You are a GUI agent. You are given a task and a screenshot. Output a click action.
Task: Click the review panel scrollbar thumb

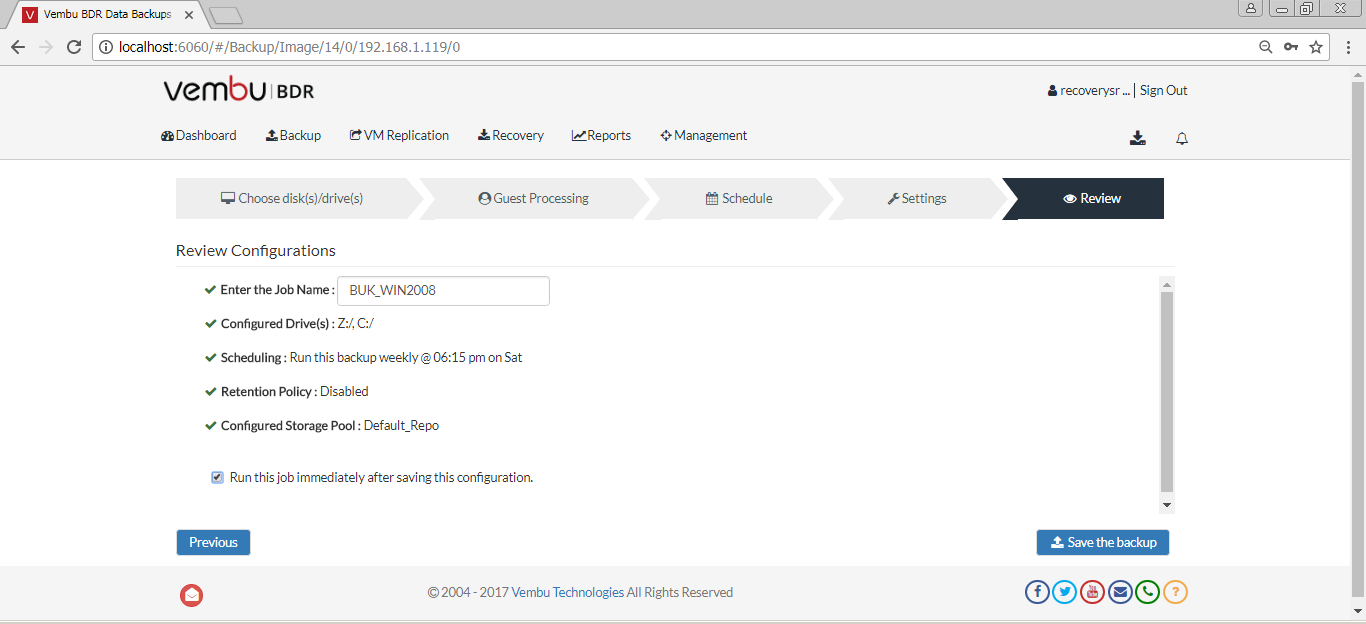1167,391
